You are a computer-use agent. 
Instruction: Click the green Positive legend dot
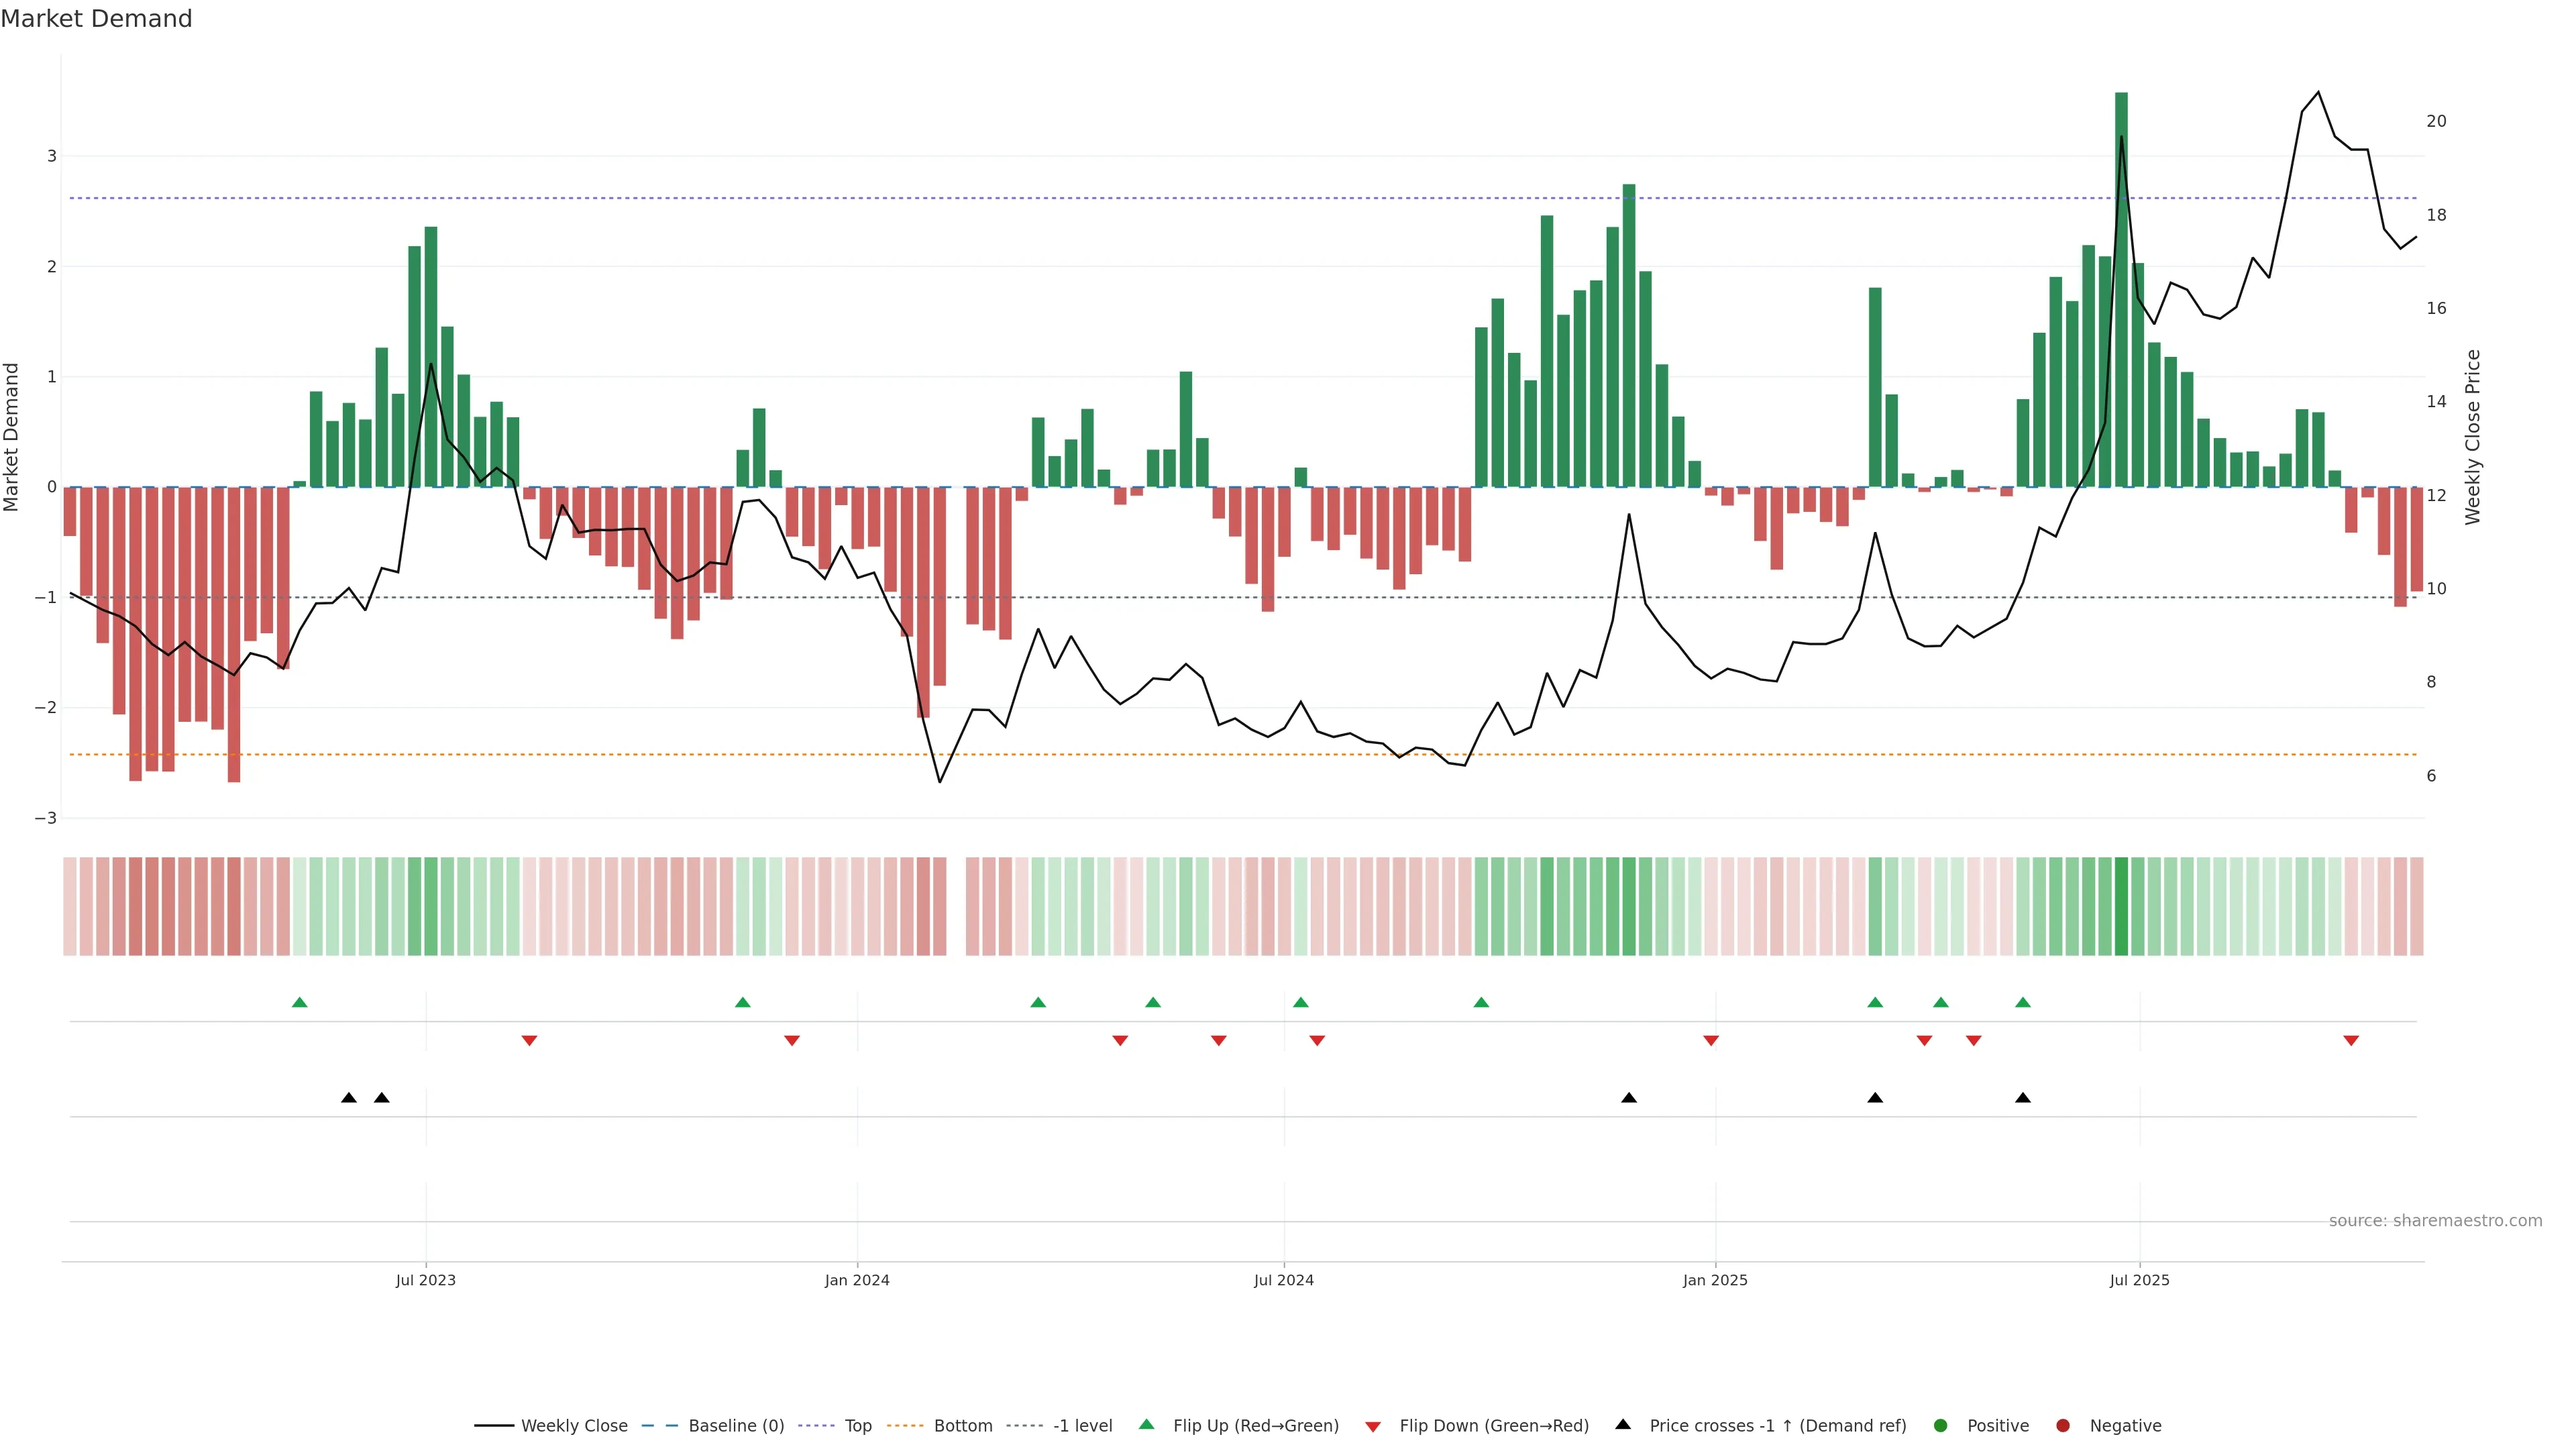[1941, 1425]
